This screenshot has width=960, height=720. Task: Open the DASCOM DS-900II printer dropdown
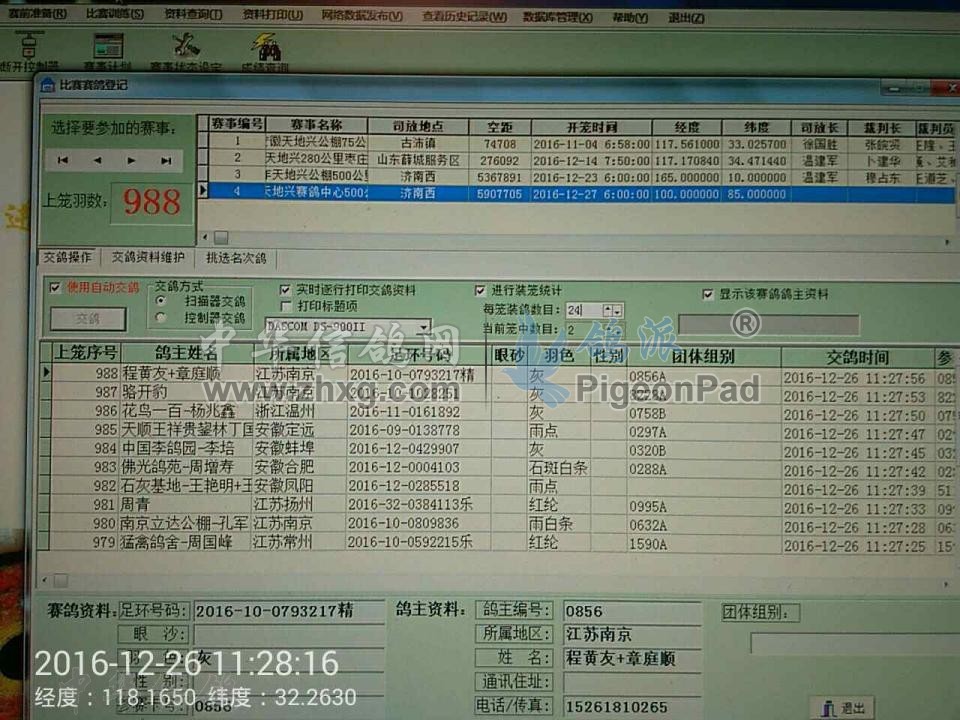coord(423,328)
